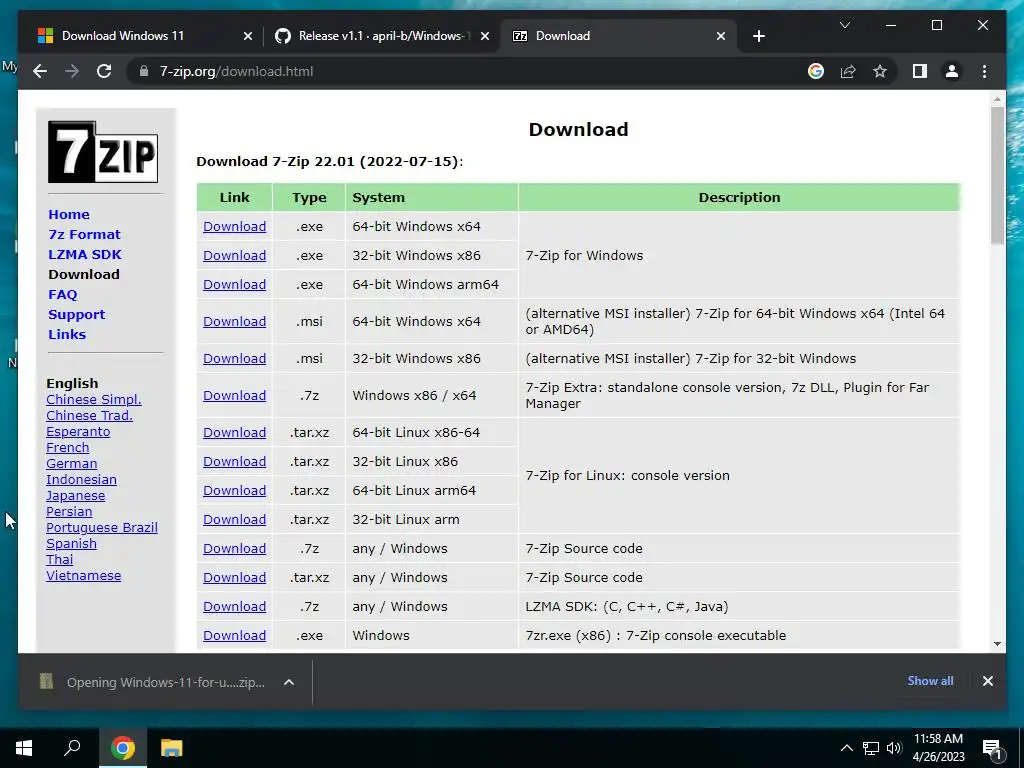The height and width of the screenshot is (768, 1024).
Task: Download the 7-Zip Source code .tar.xz
Action: click(234, 577)
